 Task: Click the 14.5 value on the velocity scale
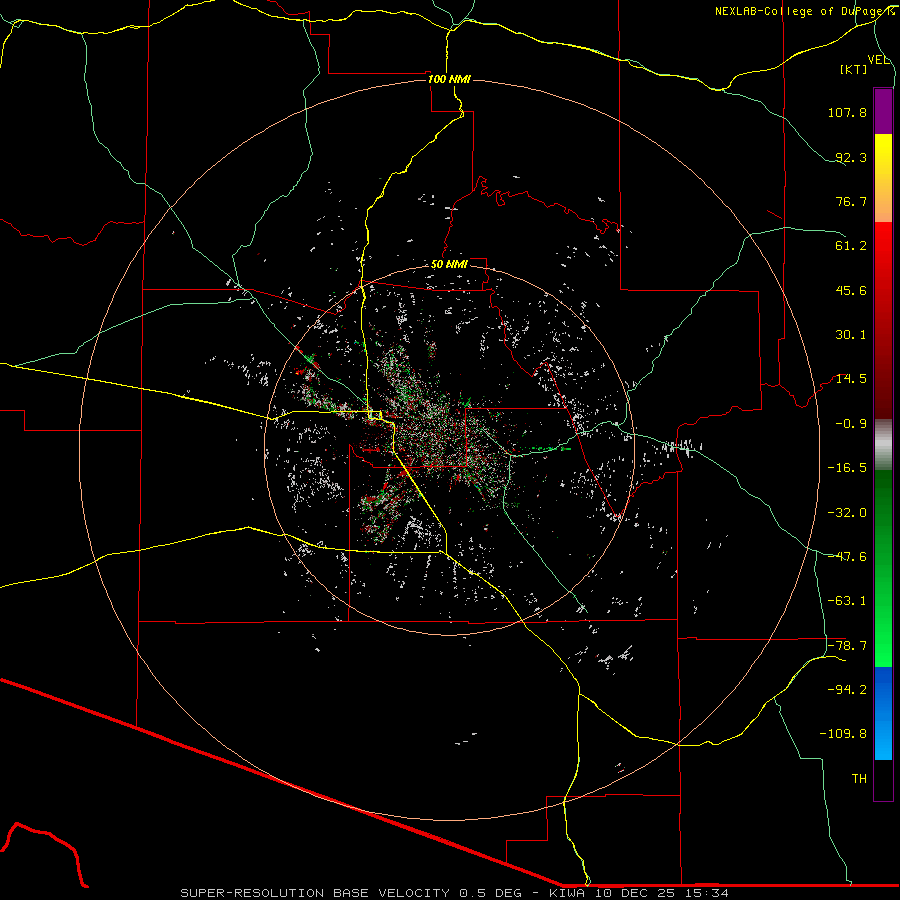click(x=850, y=379)
